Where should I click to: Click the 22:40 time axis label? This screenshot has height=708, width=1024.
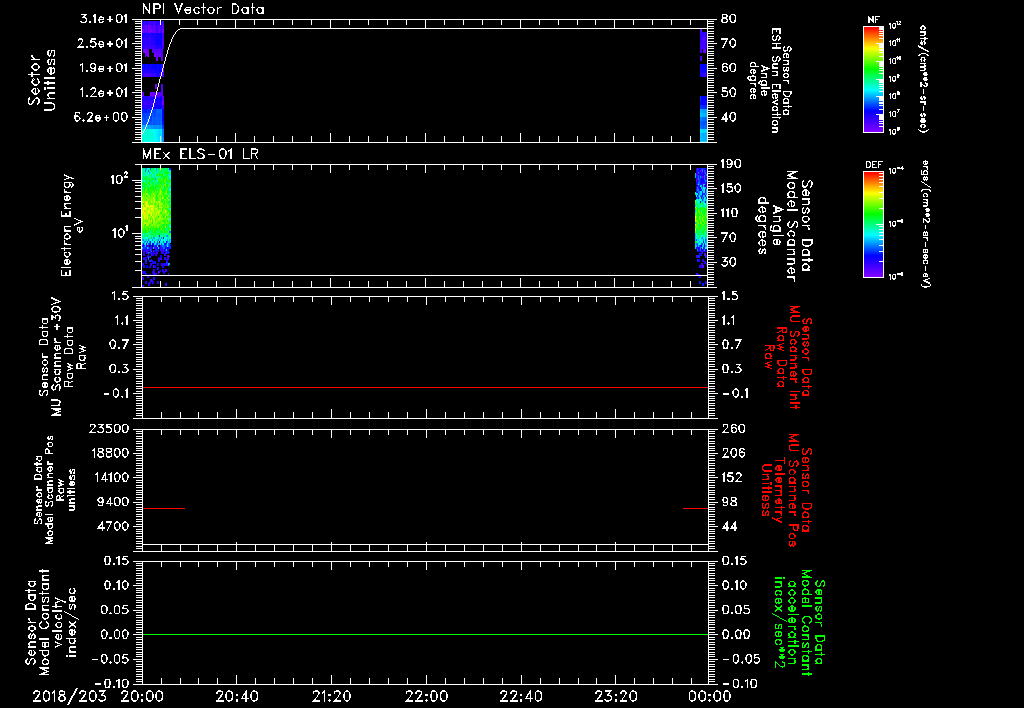click(521, 696)
